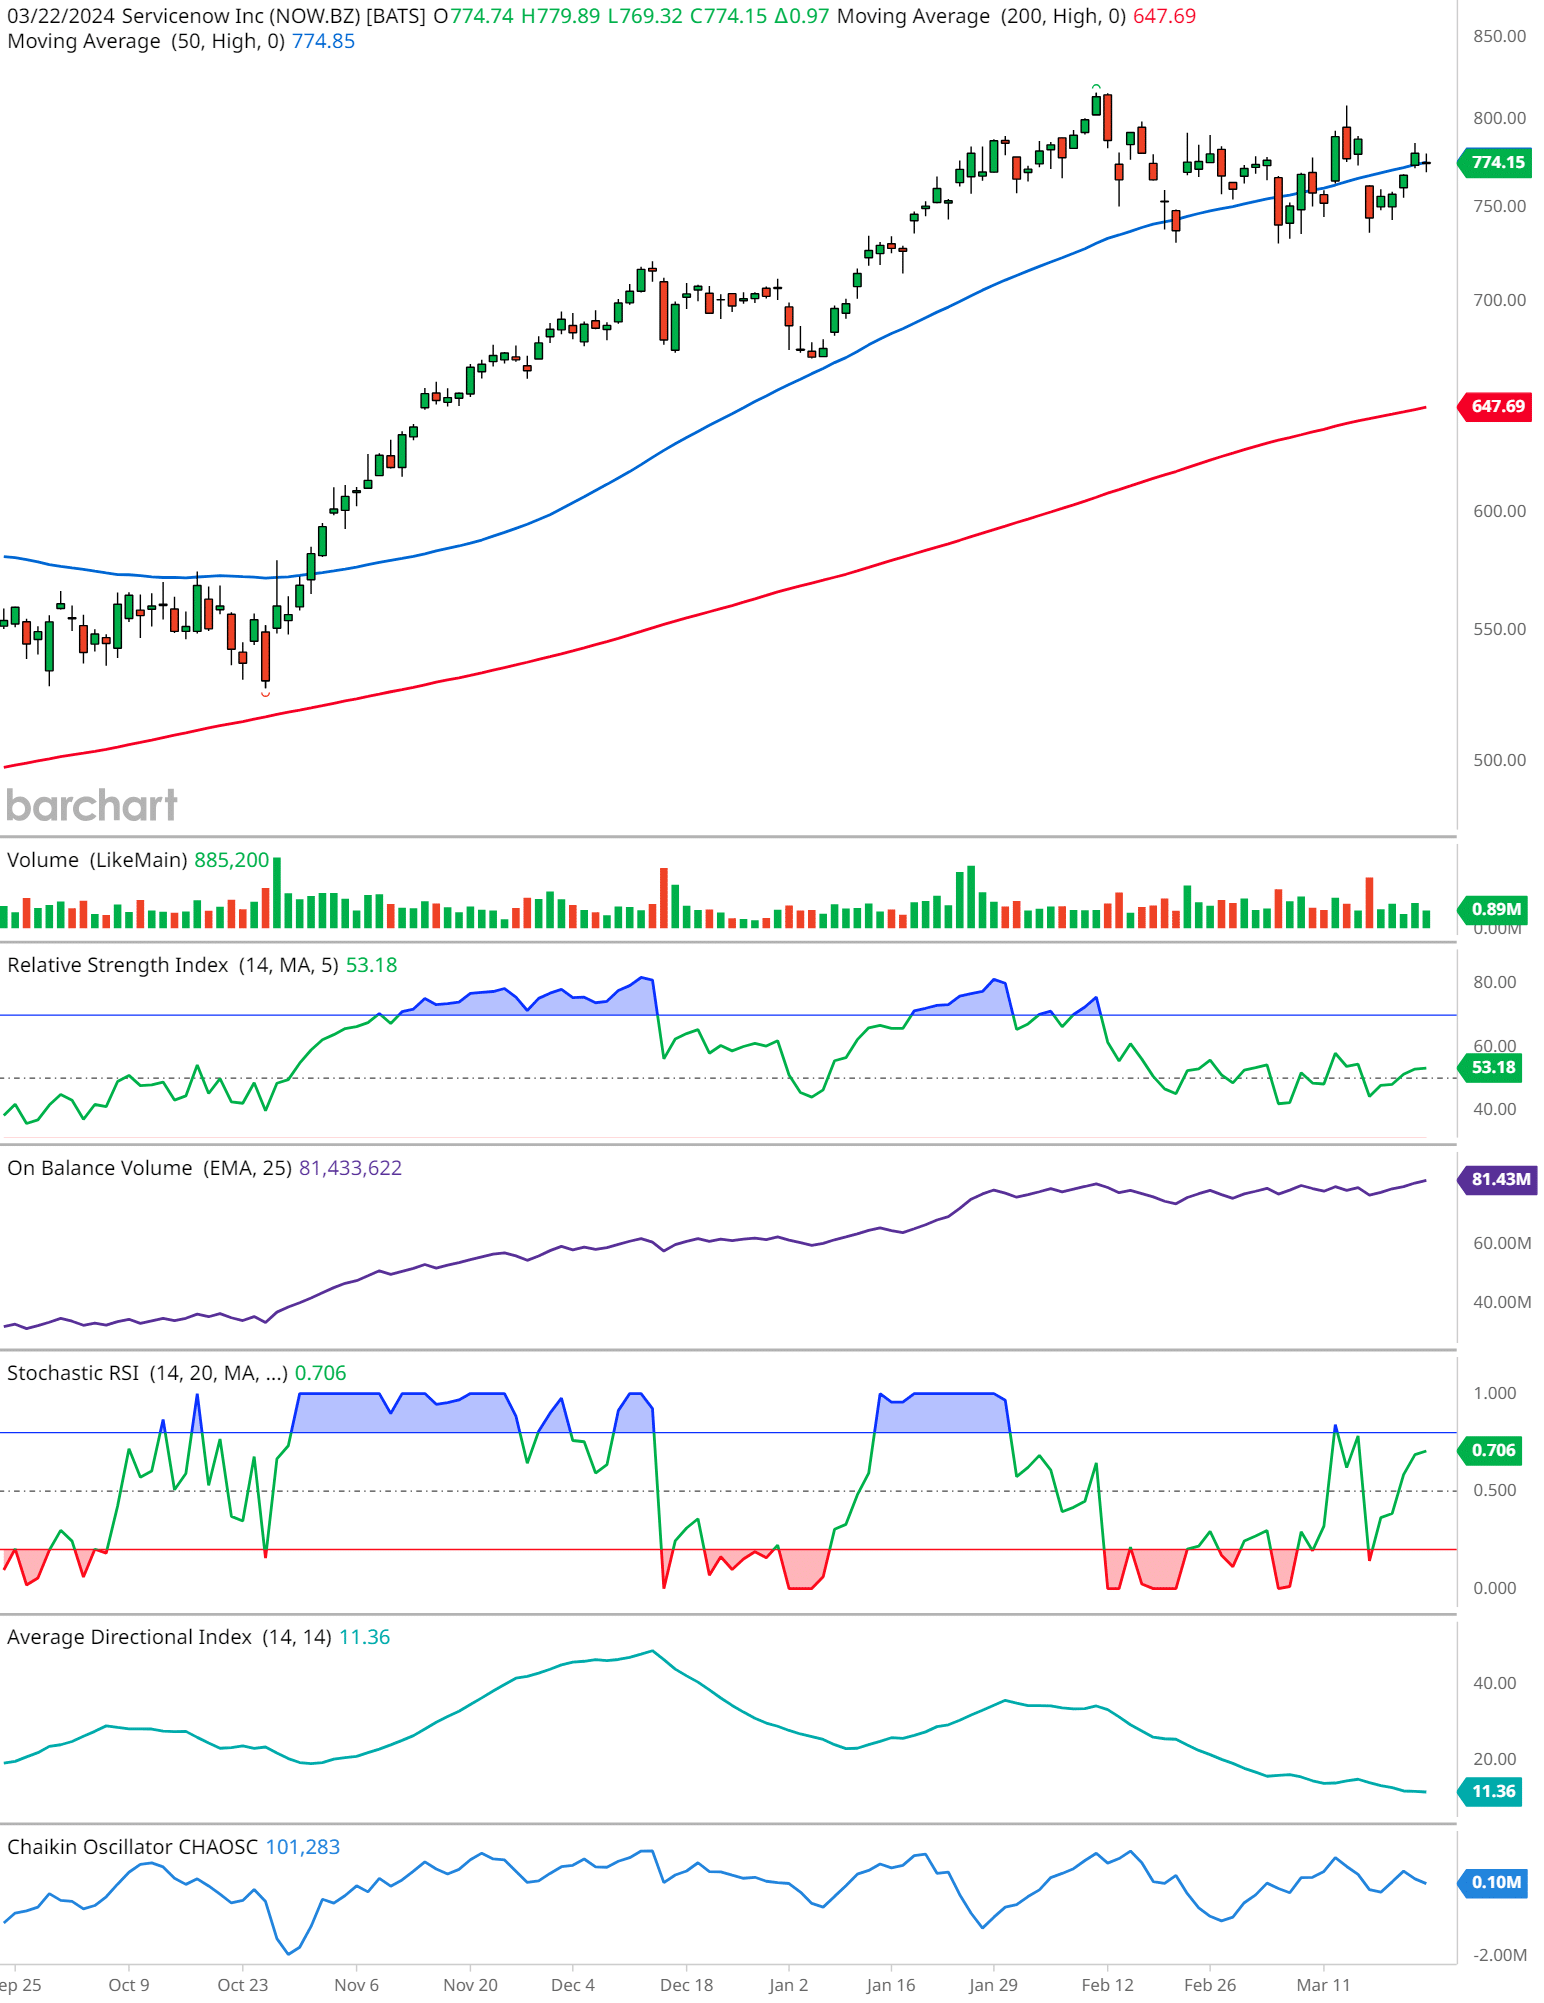The height and width of the screenshot is (2003, 1544).
Task: Click the green high marker above February peak candle
Action: (1096, 87)
